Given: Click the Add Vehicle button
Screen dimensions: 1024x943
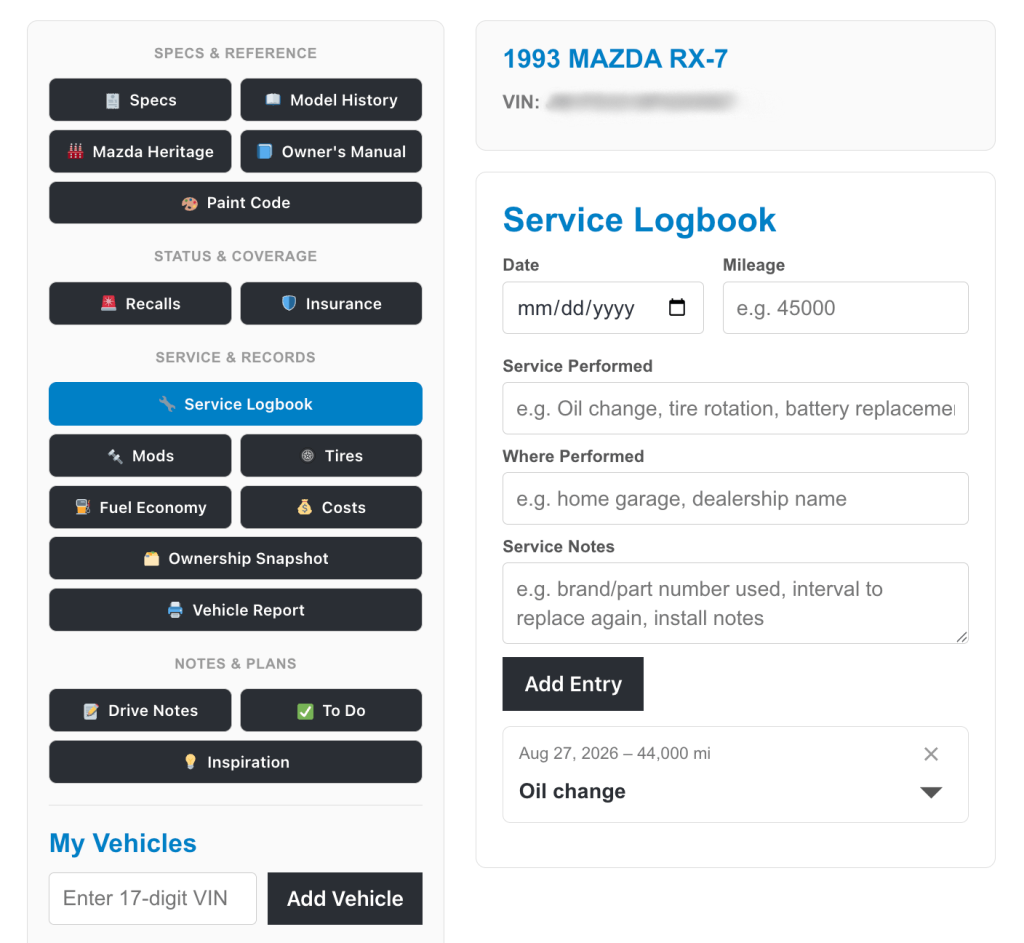Looking at the screenshot, I should [x=345, y=899].
